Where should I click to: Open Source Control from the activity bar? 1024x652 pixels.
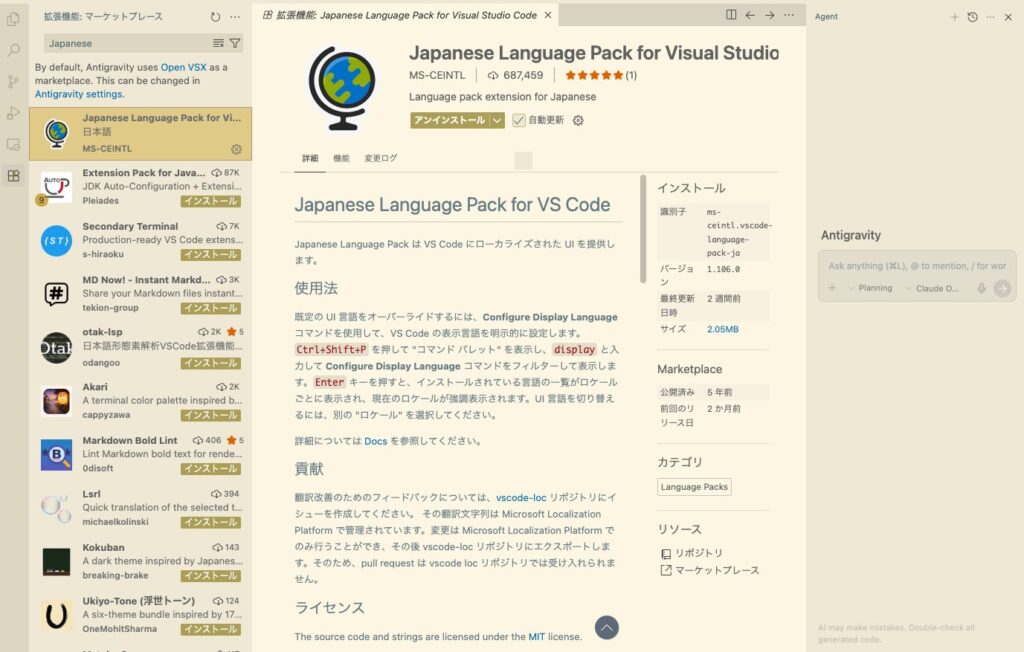[13, 81]
